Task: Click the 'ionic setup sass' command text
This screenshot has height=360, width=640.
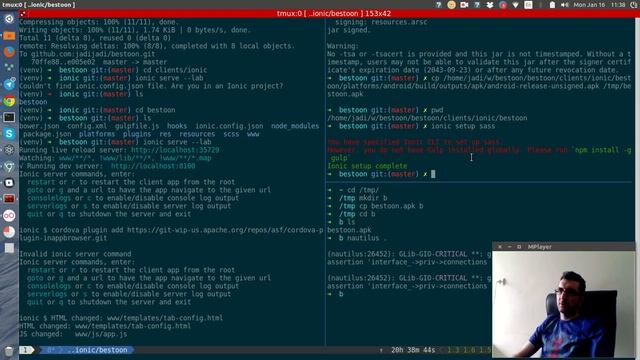Action: pos(463,126)
